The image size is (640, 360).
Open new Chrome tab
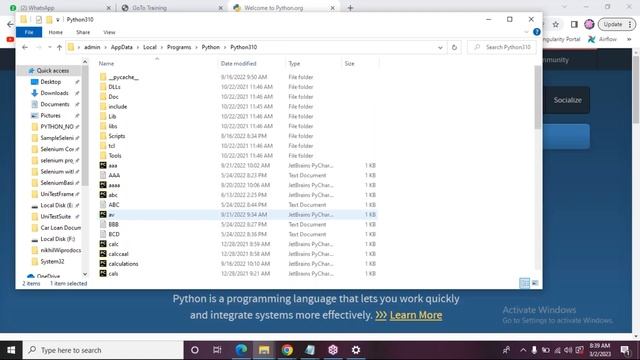pyautogui.click(x=350, y=8)
